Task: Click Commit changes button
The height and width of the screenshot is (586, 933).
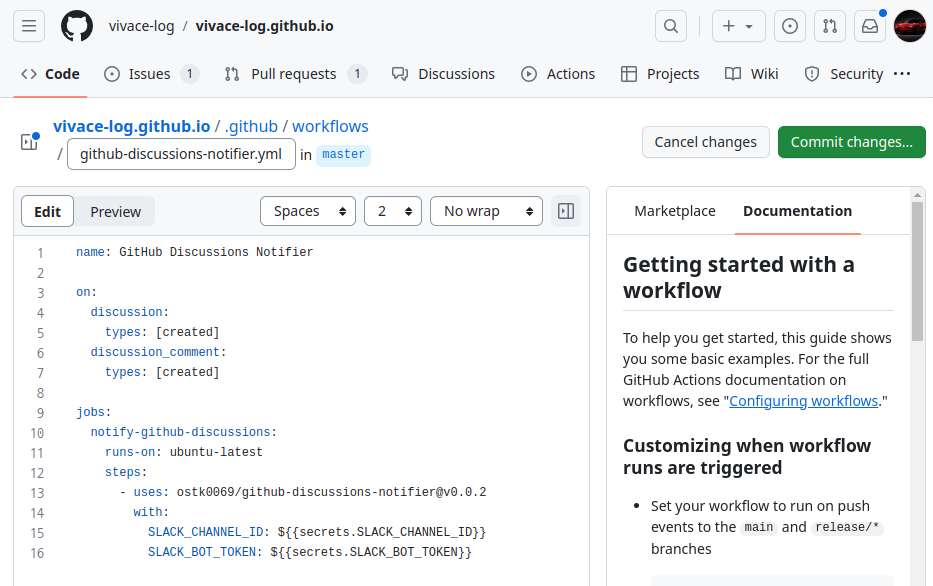Action: point(851,142)
